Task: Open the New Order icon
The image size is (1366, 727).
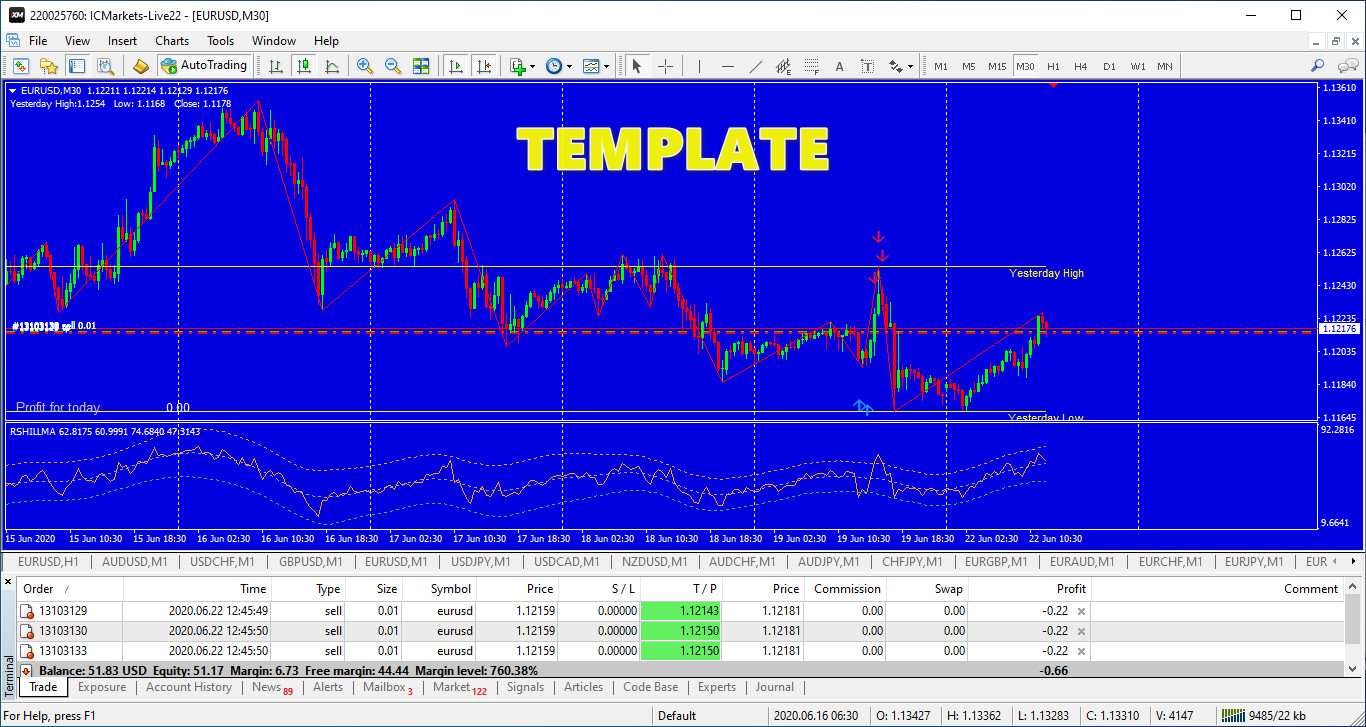Action: [x=141, y=66]
